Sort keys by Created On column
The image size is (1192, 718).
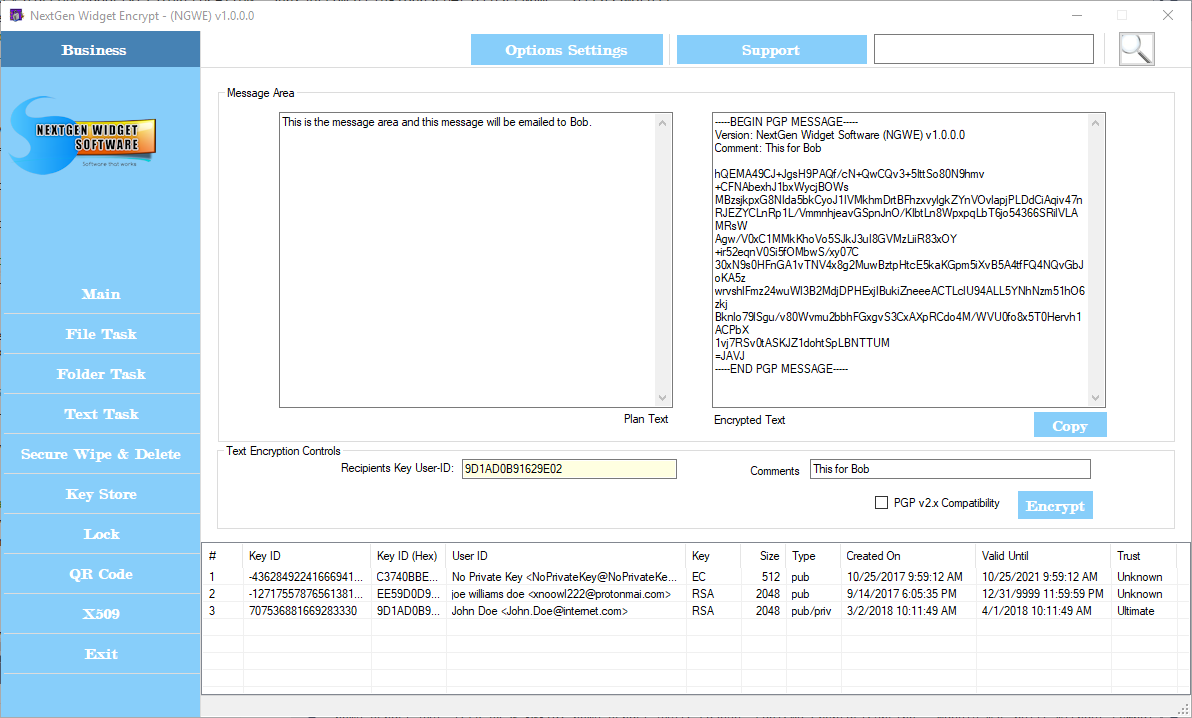pos(908,556)
